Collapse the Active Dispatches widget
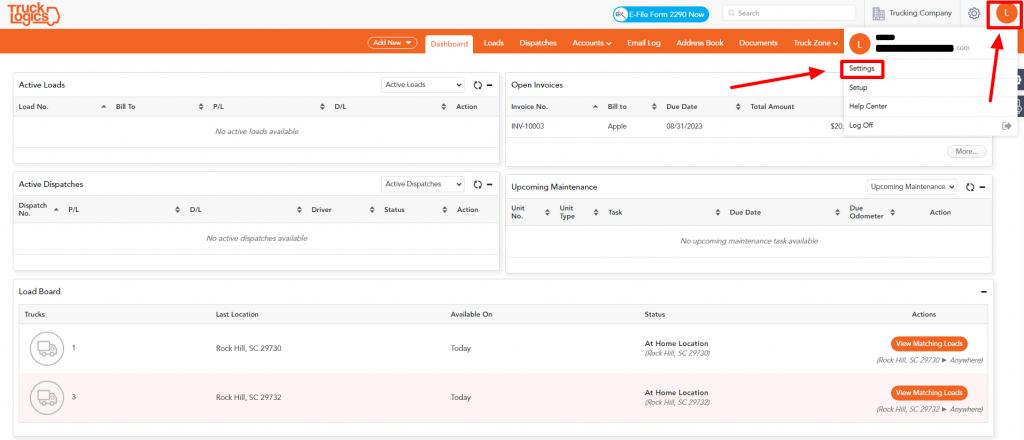Image resolution: width=1024 pixels, height=440 pixels. [490, 184]
